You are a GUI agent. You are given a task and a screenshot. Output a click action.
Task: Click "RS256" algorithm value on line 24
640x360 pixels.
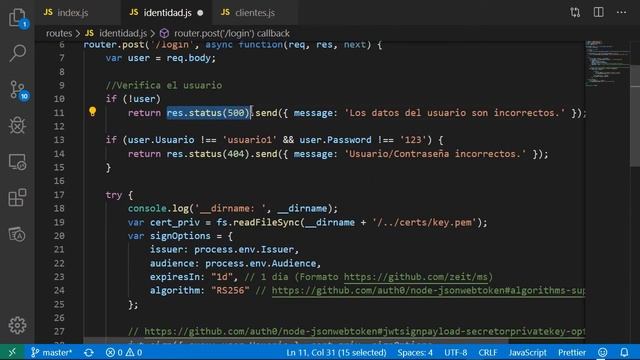pyautogui.click(x=230, y=291)
